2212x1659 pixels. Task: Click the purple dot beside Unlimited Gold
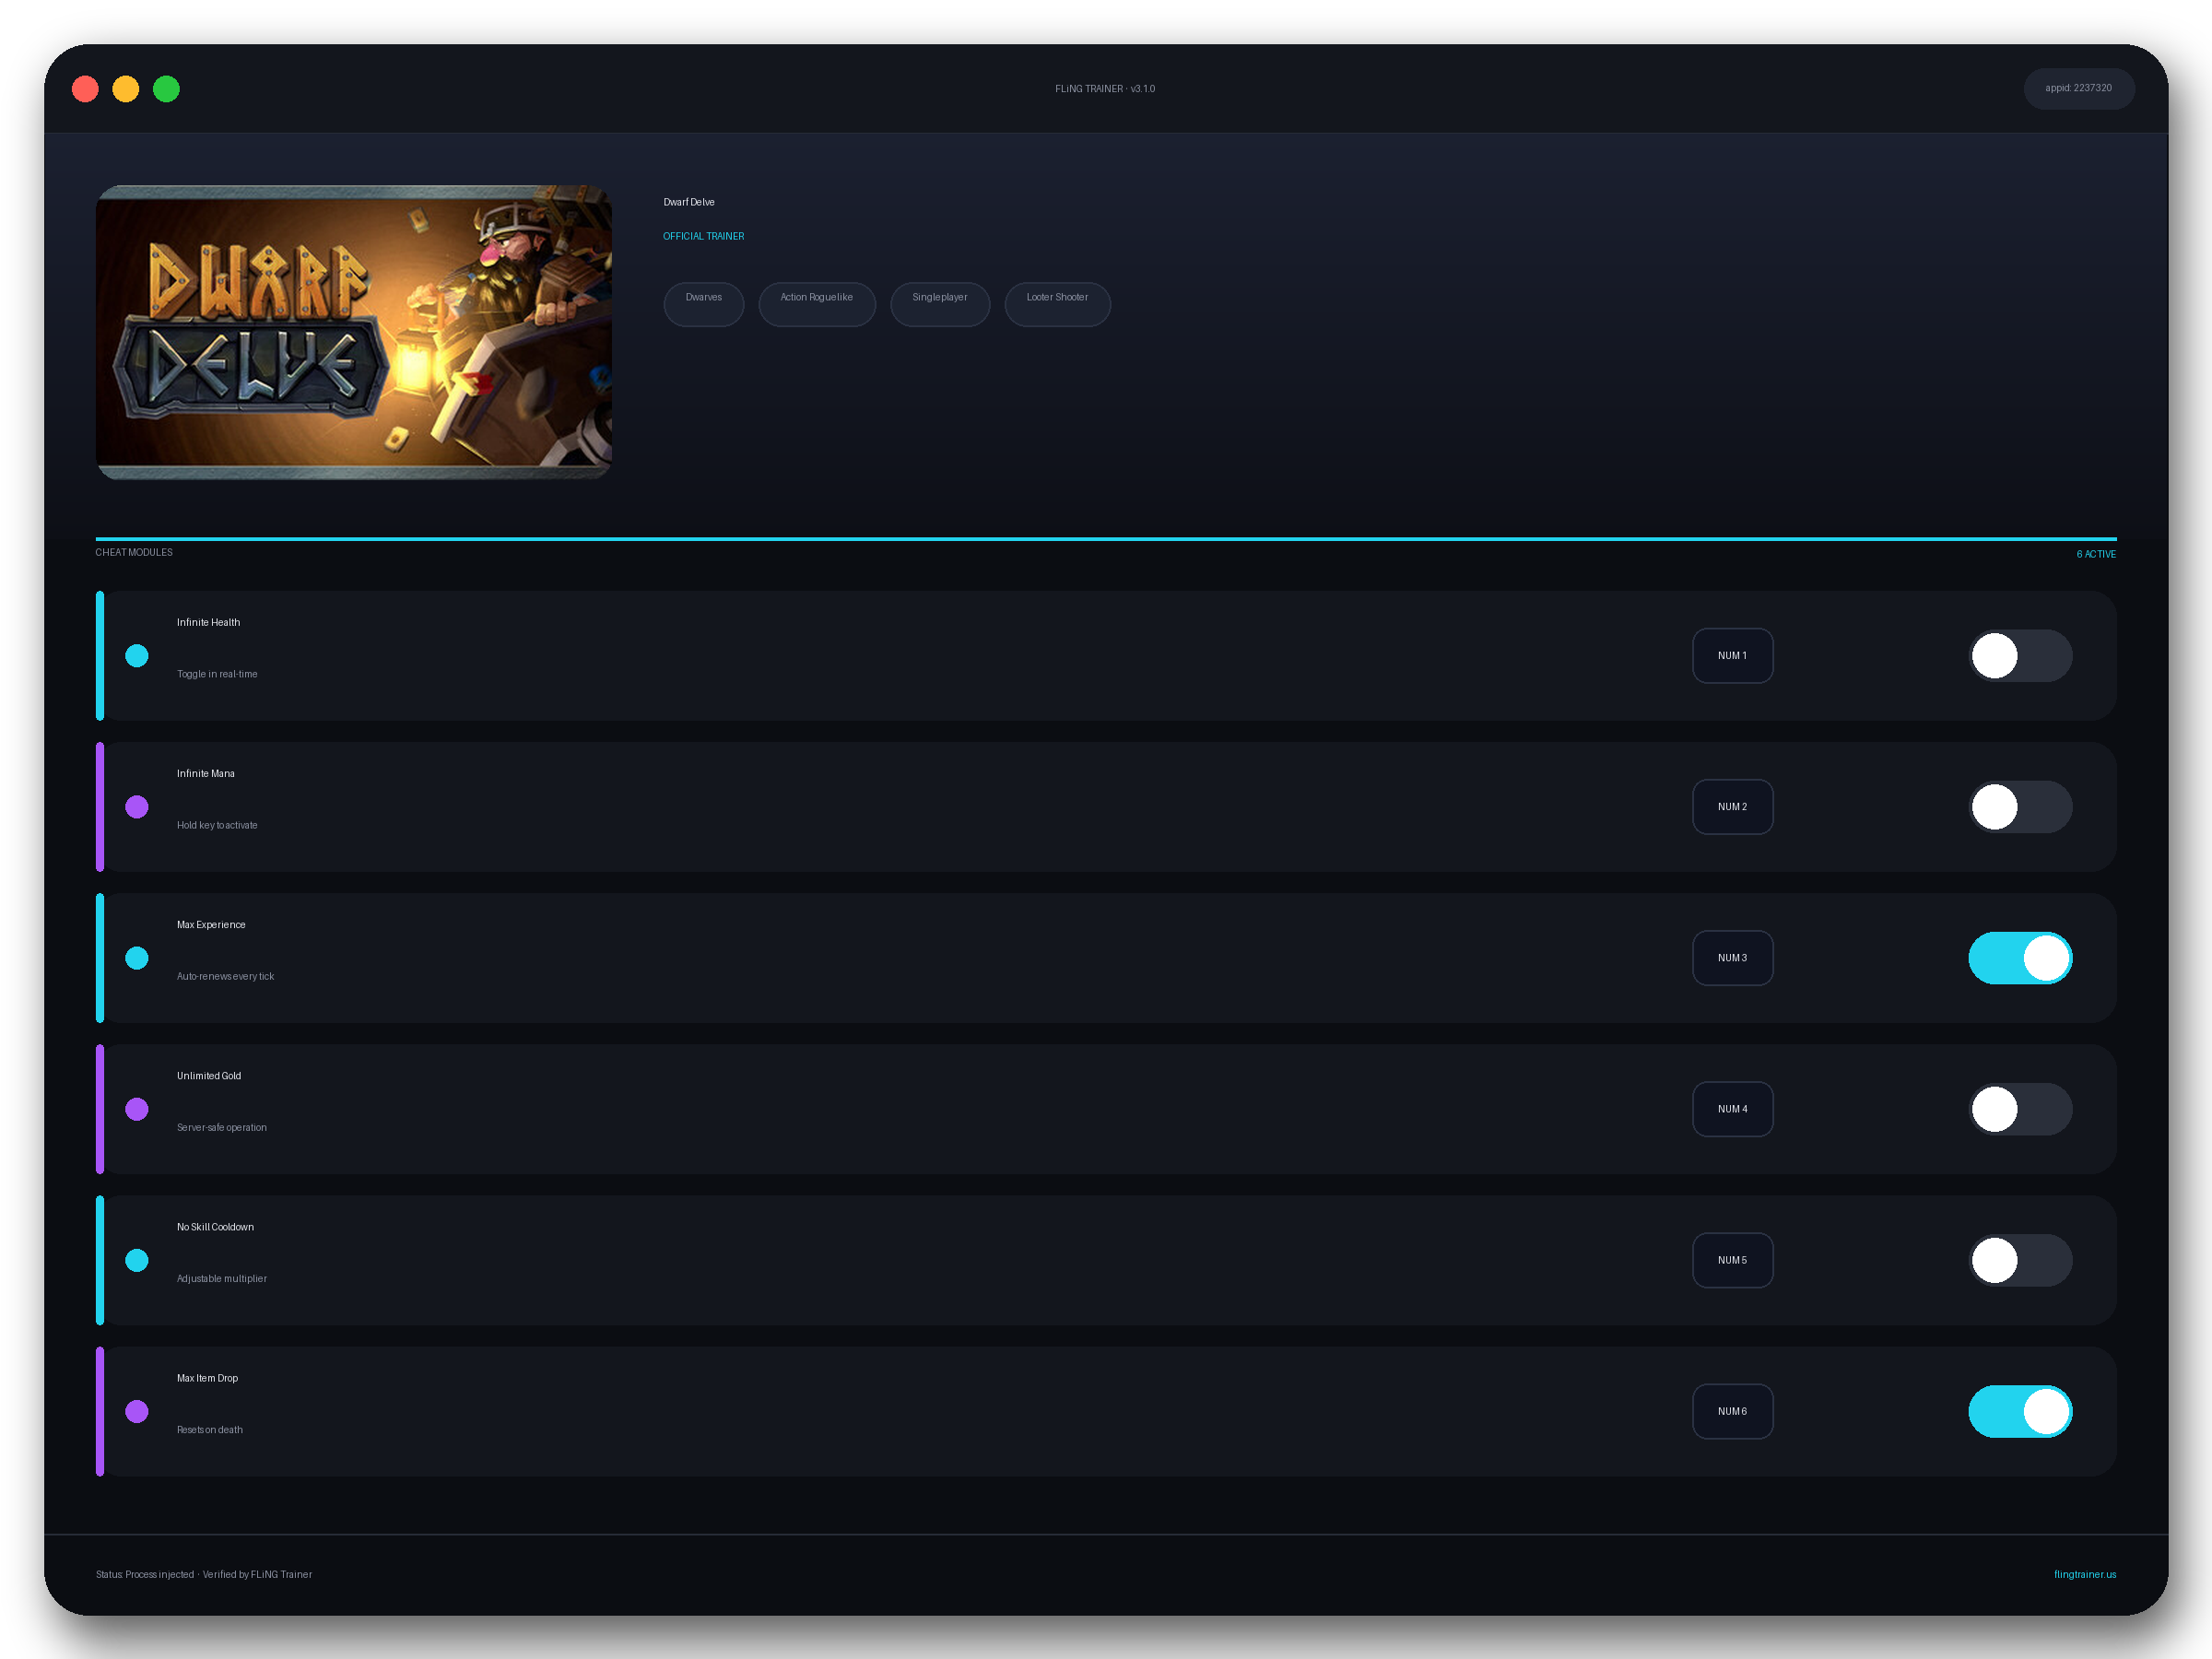point(137,1109)
